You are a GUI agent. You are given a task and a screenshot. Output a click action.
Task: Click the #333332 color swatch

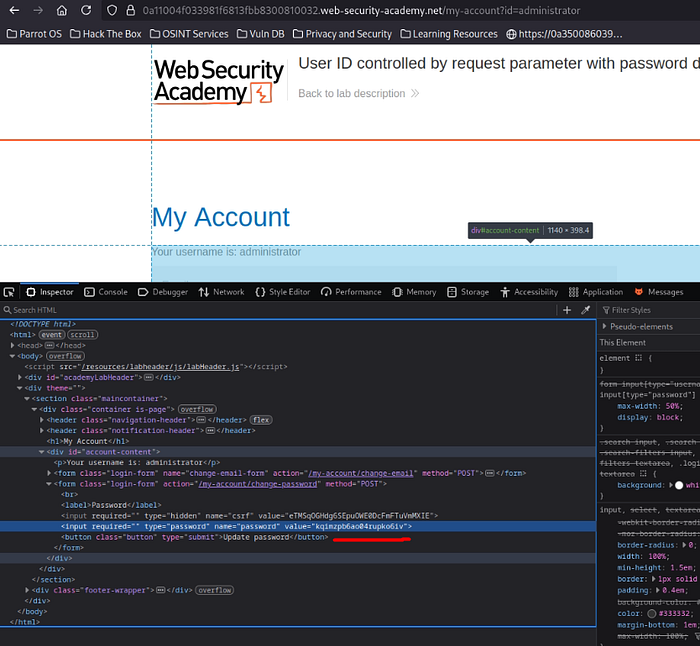tap(652, 613)
